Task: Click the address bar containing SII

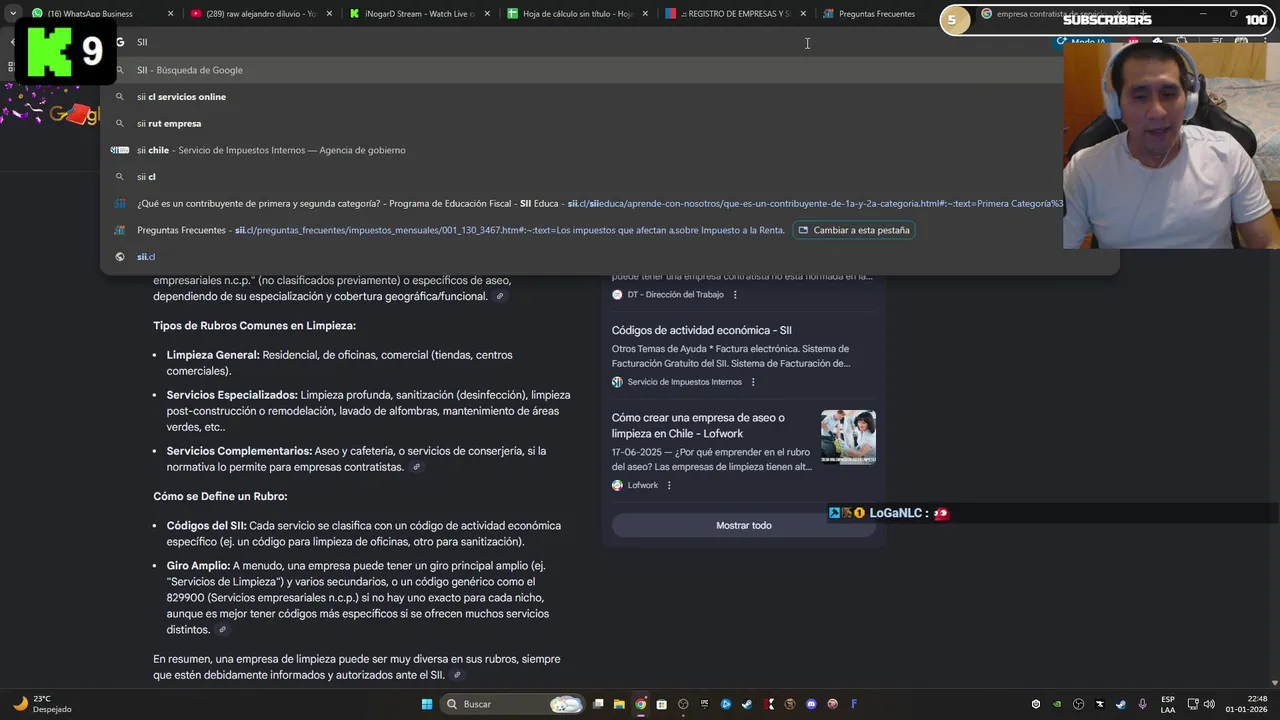Action: pos(580,42)
